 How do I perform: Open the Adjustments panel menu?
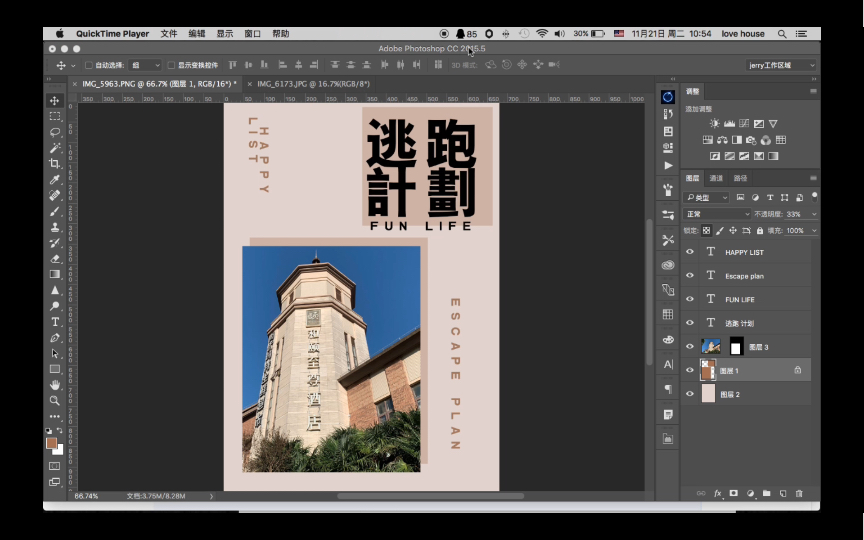pos(813,91)
